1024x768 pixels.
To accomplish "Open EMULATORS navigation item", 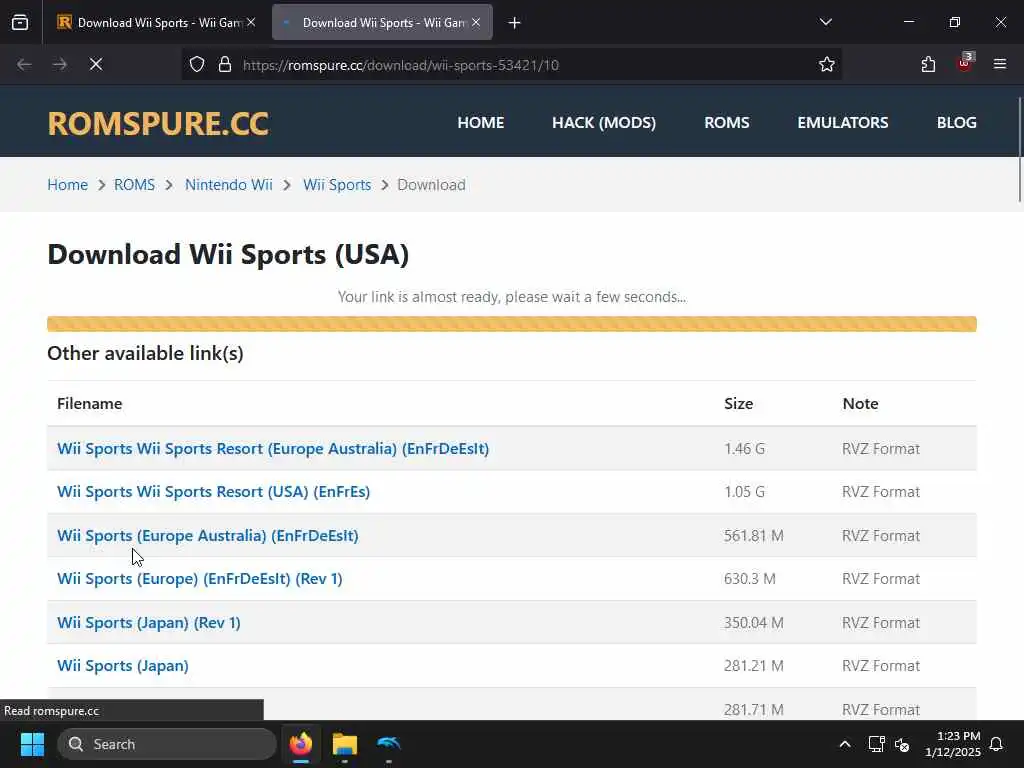I will [x=843, y=122].
